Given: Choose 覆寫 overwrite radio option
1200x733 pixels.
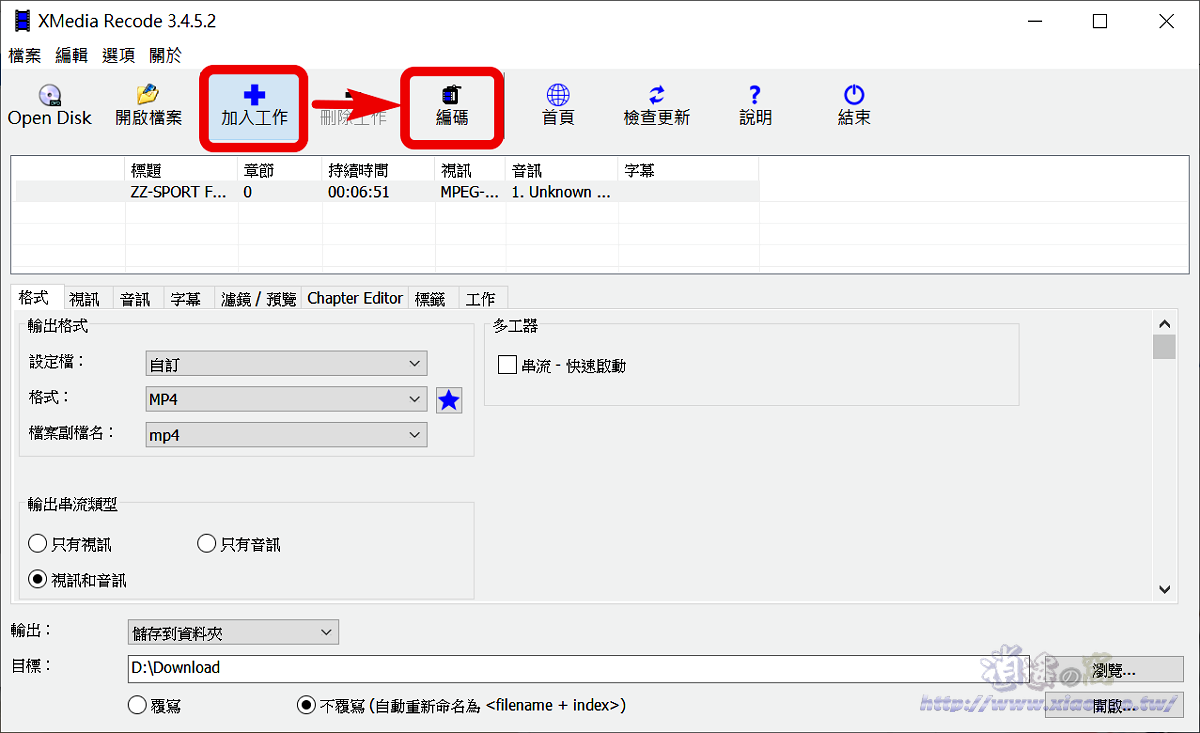Looking at the screenshot, I should coord(138,705).
